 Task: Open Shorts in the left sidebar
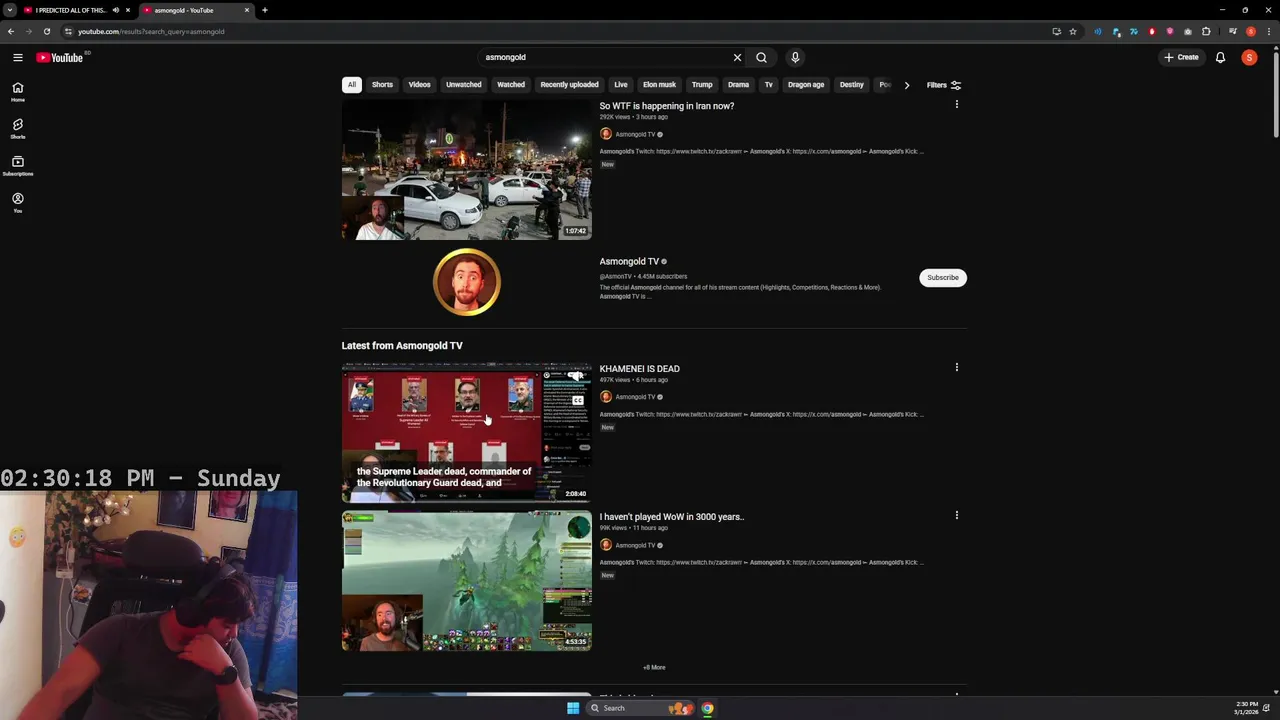tap(17, 129)
